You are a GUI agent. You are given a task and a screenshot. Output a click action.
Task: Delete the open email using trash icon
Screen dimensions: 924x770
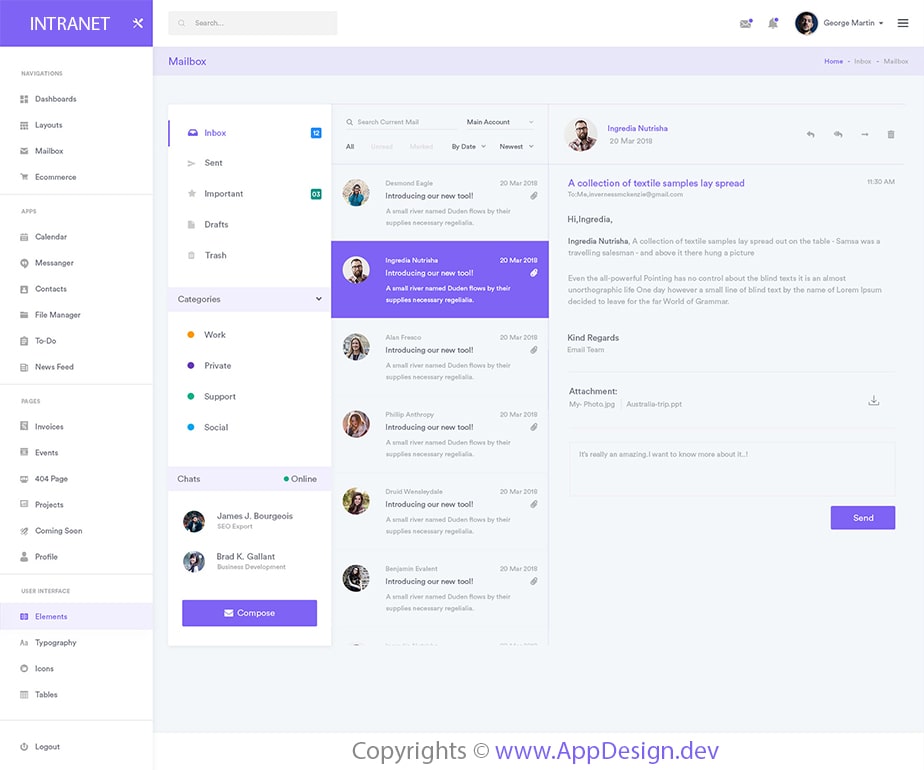coord(890,133)
